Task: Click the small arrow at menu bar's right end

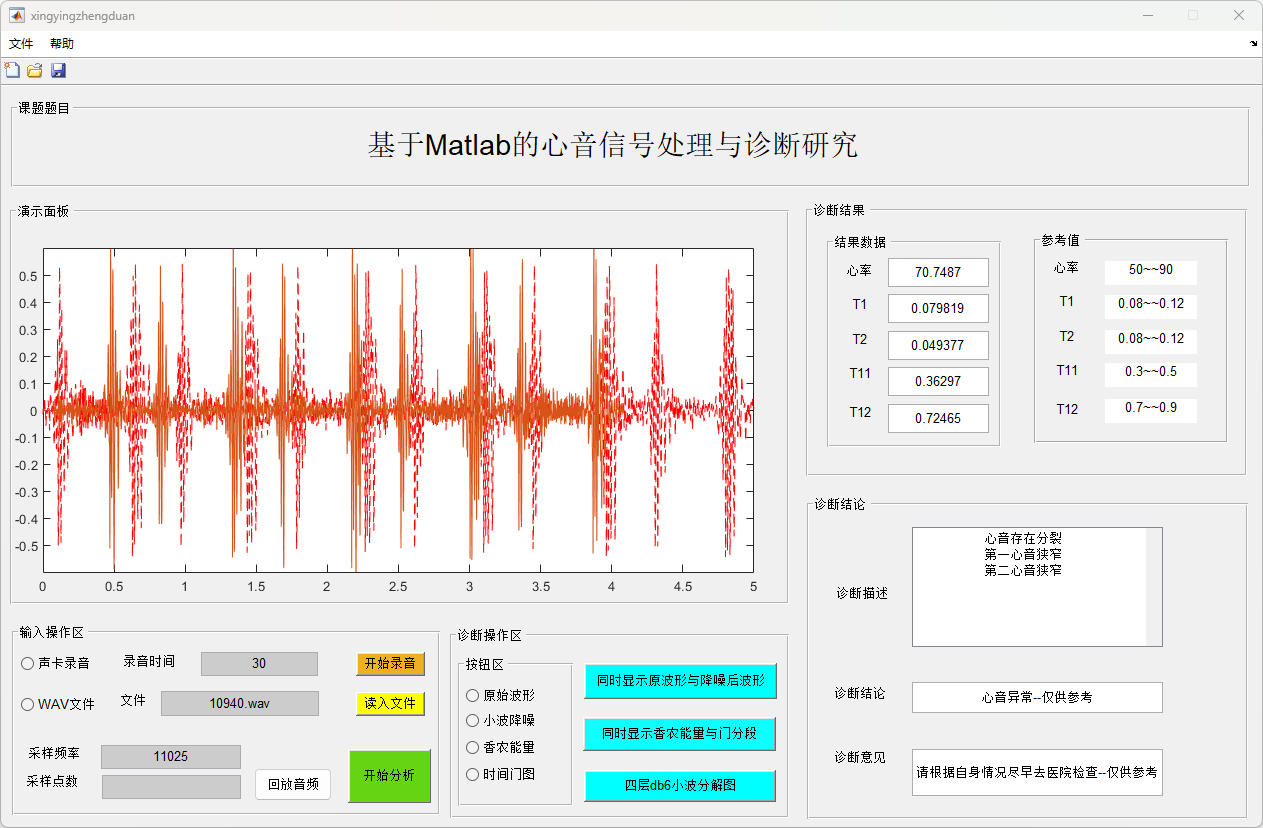Action: tap(1254, 44)
